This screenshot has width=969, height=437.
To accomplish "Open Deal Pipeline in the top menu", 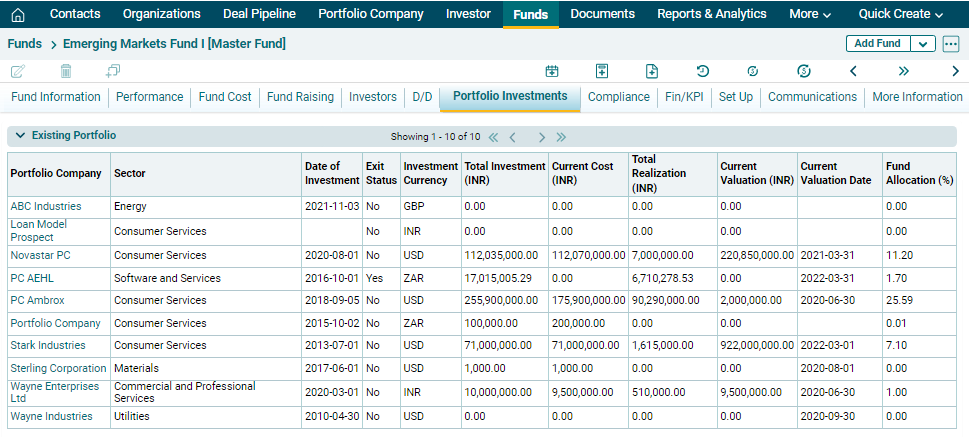I will pos(259,14).
